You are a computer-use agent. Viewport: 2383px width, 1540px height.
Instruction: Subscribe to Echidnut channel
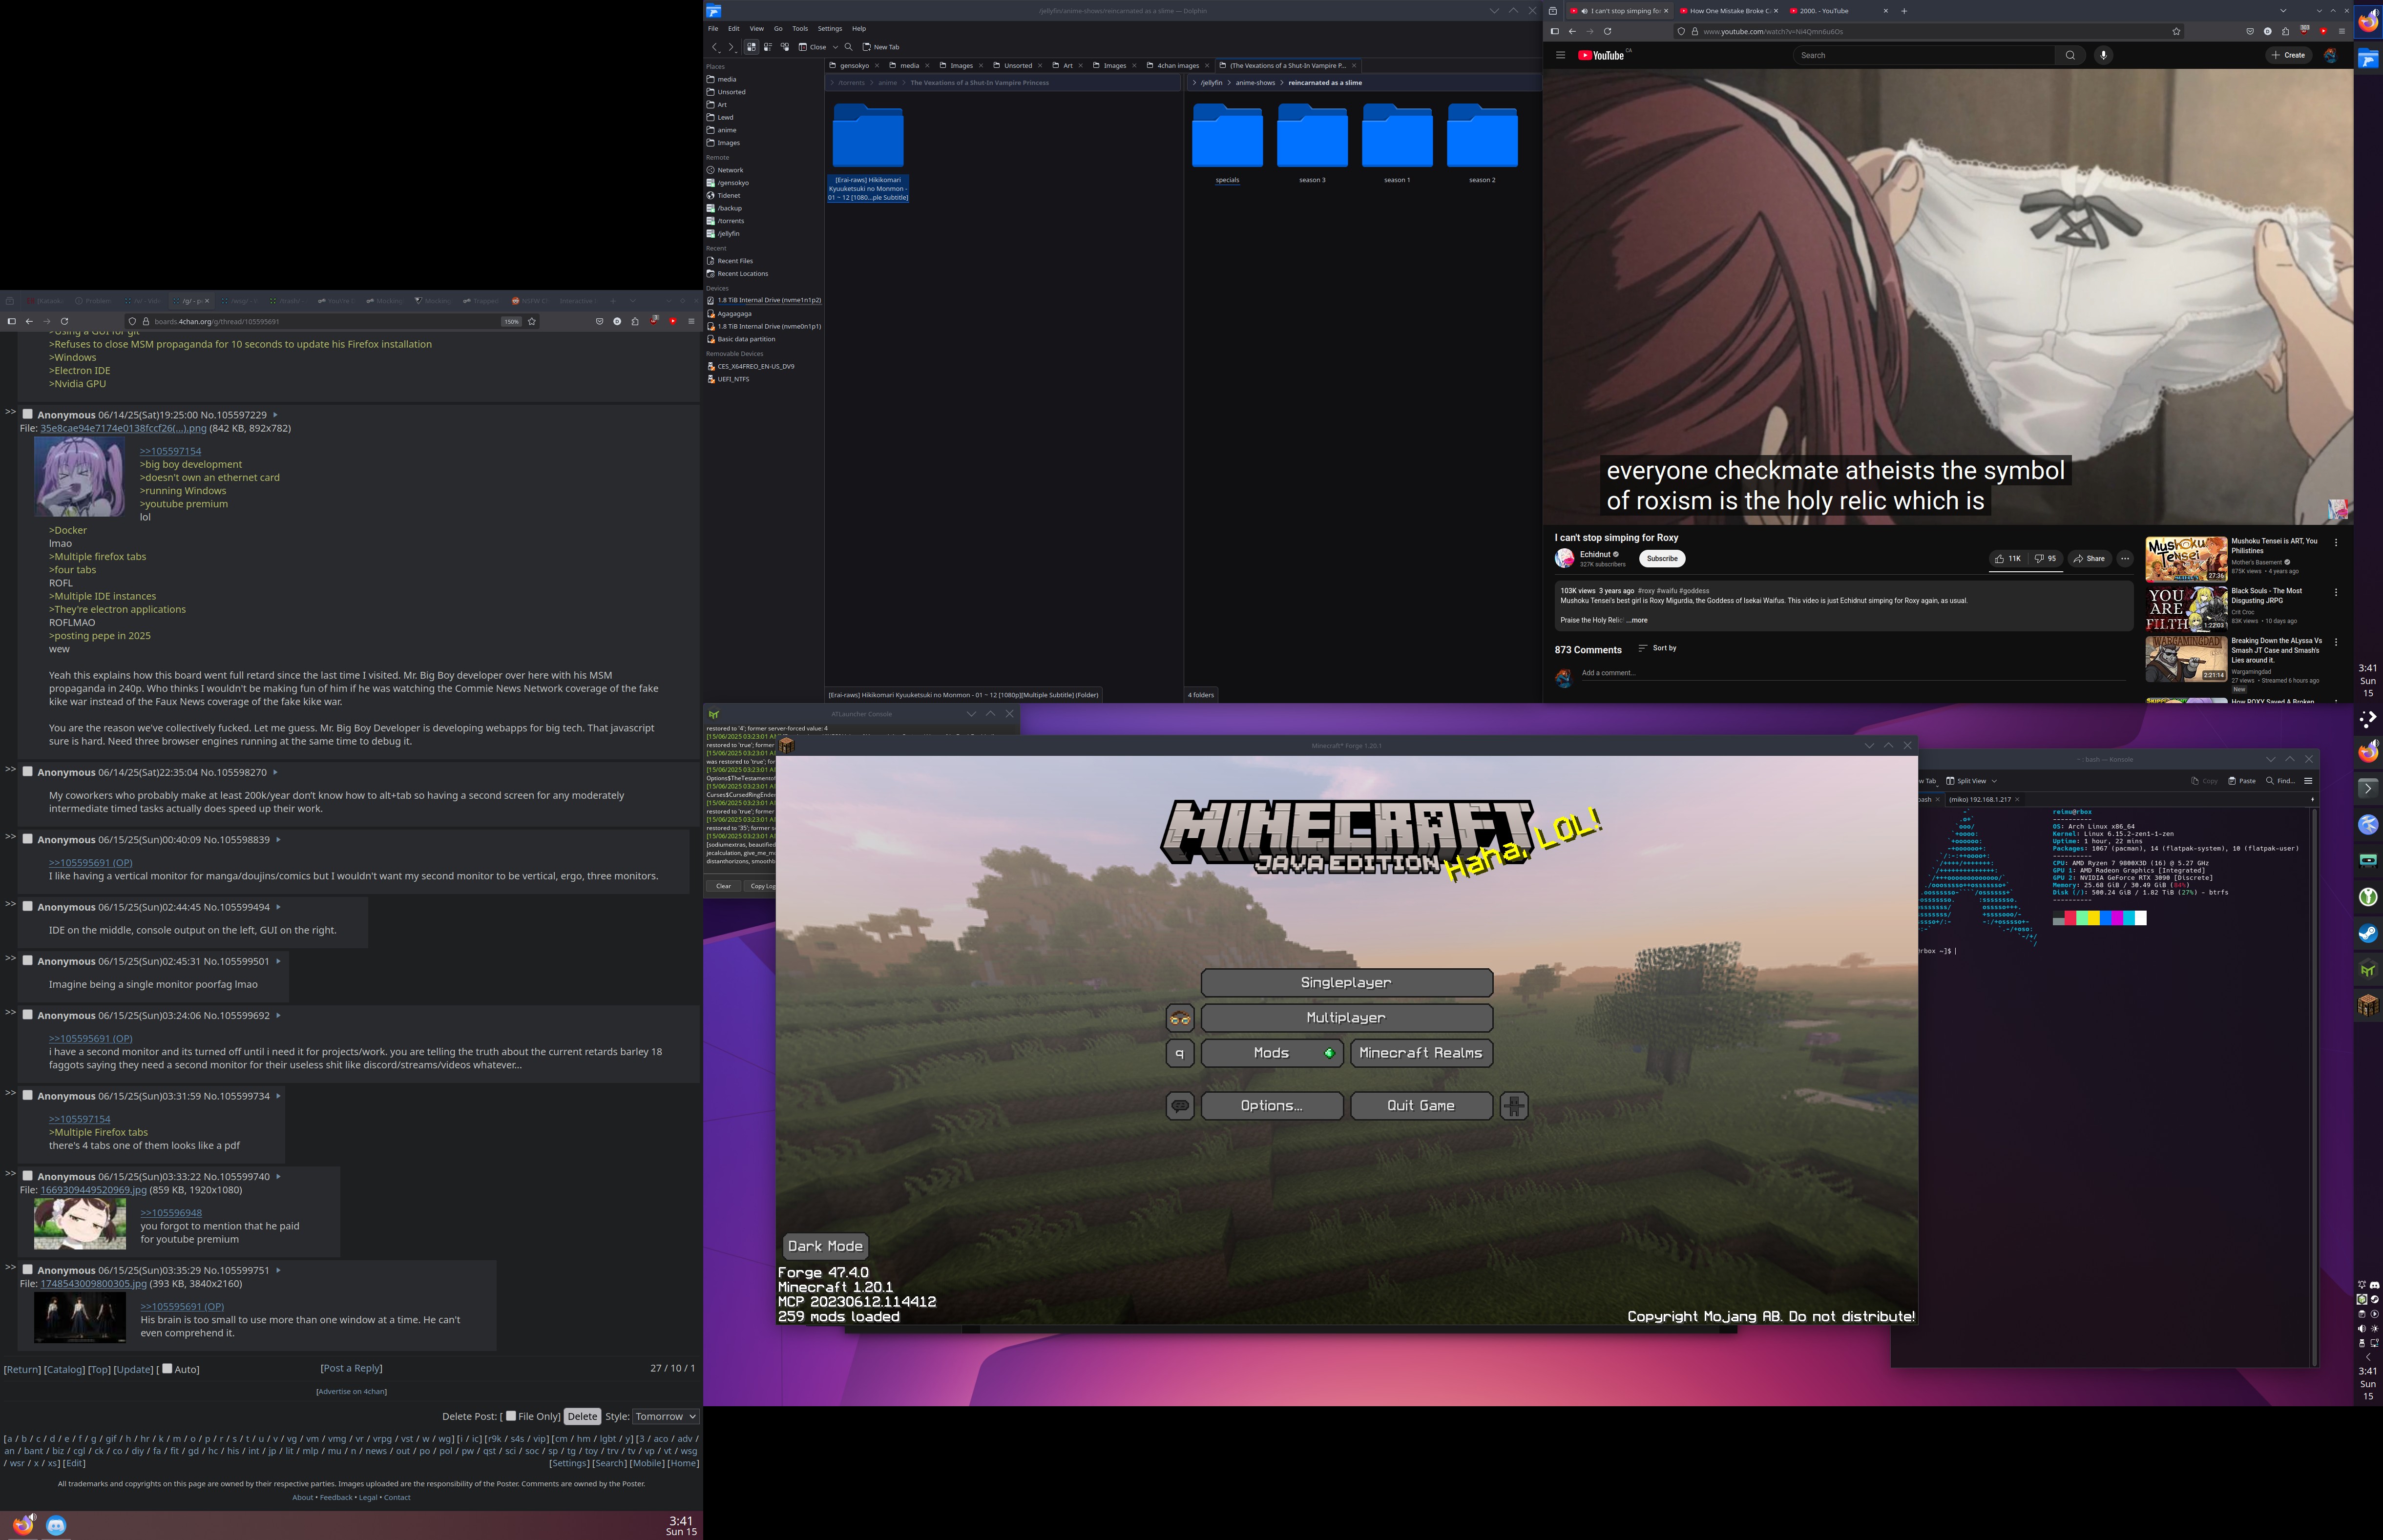pyautogui.click(x=1662, y=559)
